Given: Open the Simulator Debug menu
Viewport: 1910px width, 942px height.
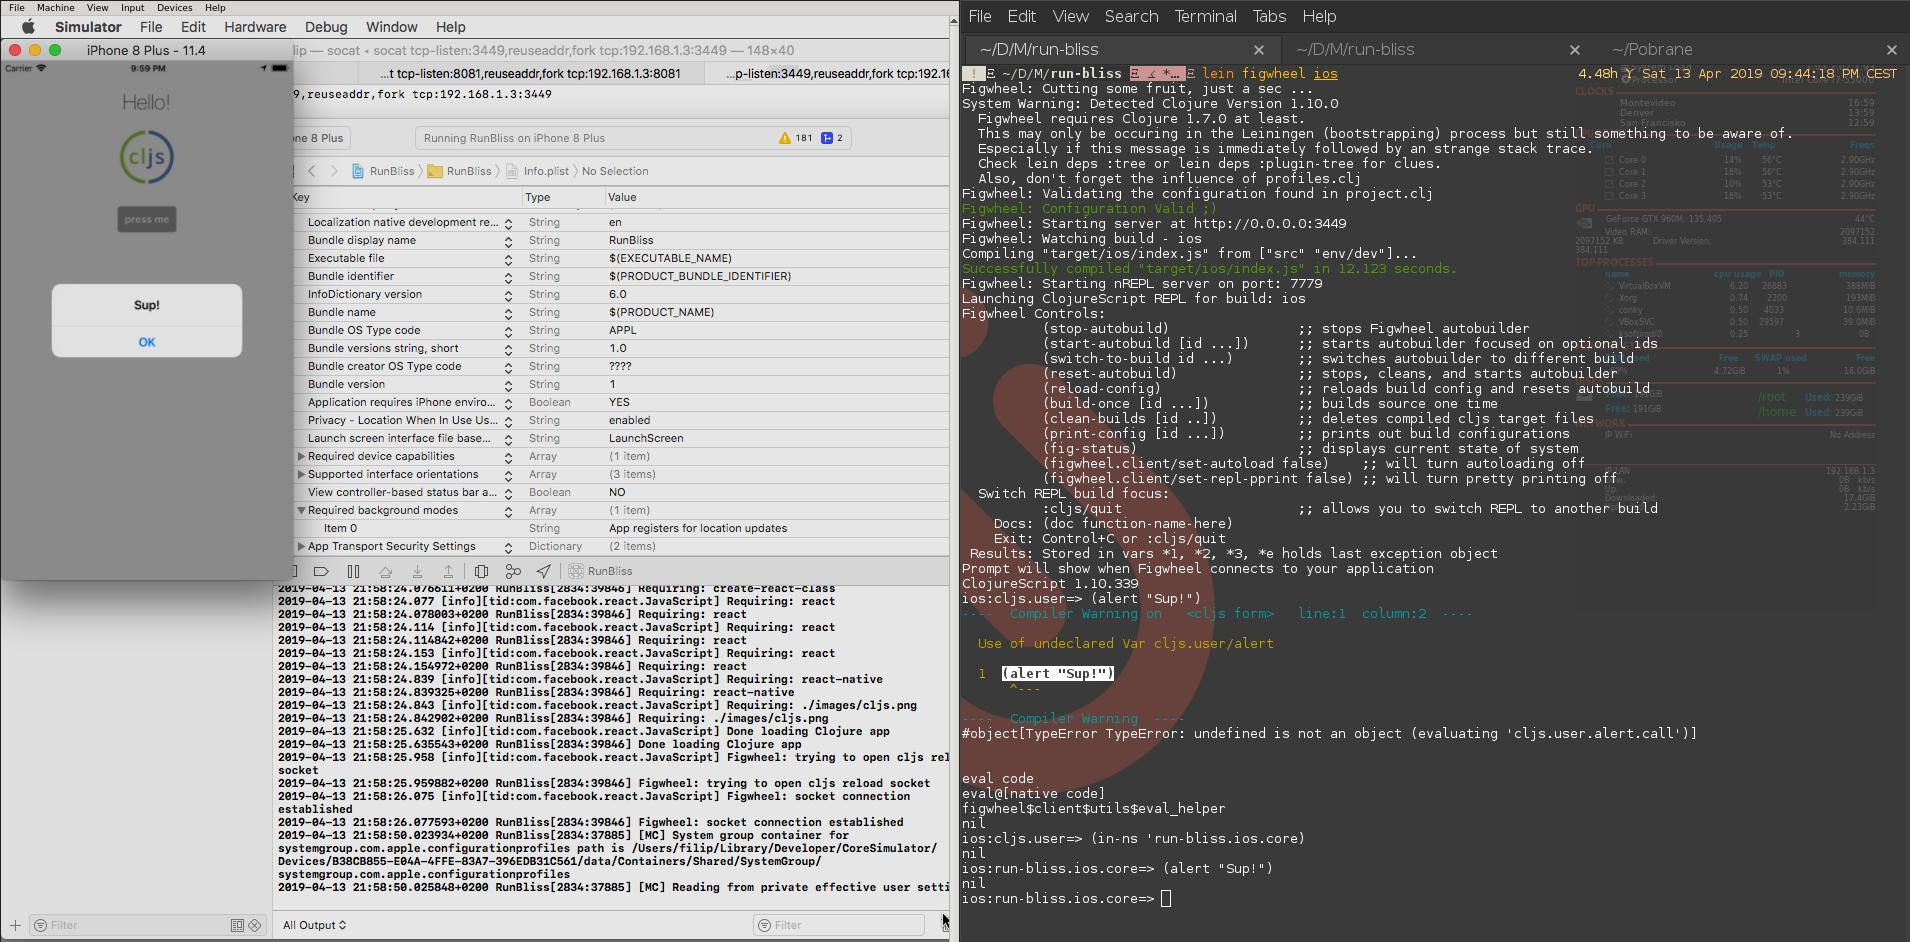Looking at the screenshot, I should coord(326,27).
